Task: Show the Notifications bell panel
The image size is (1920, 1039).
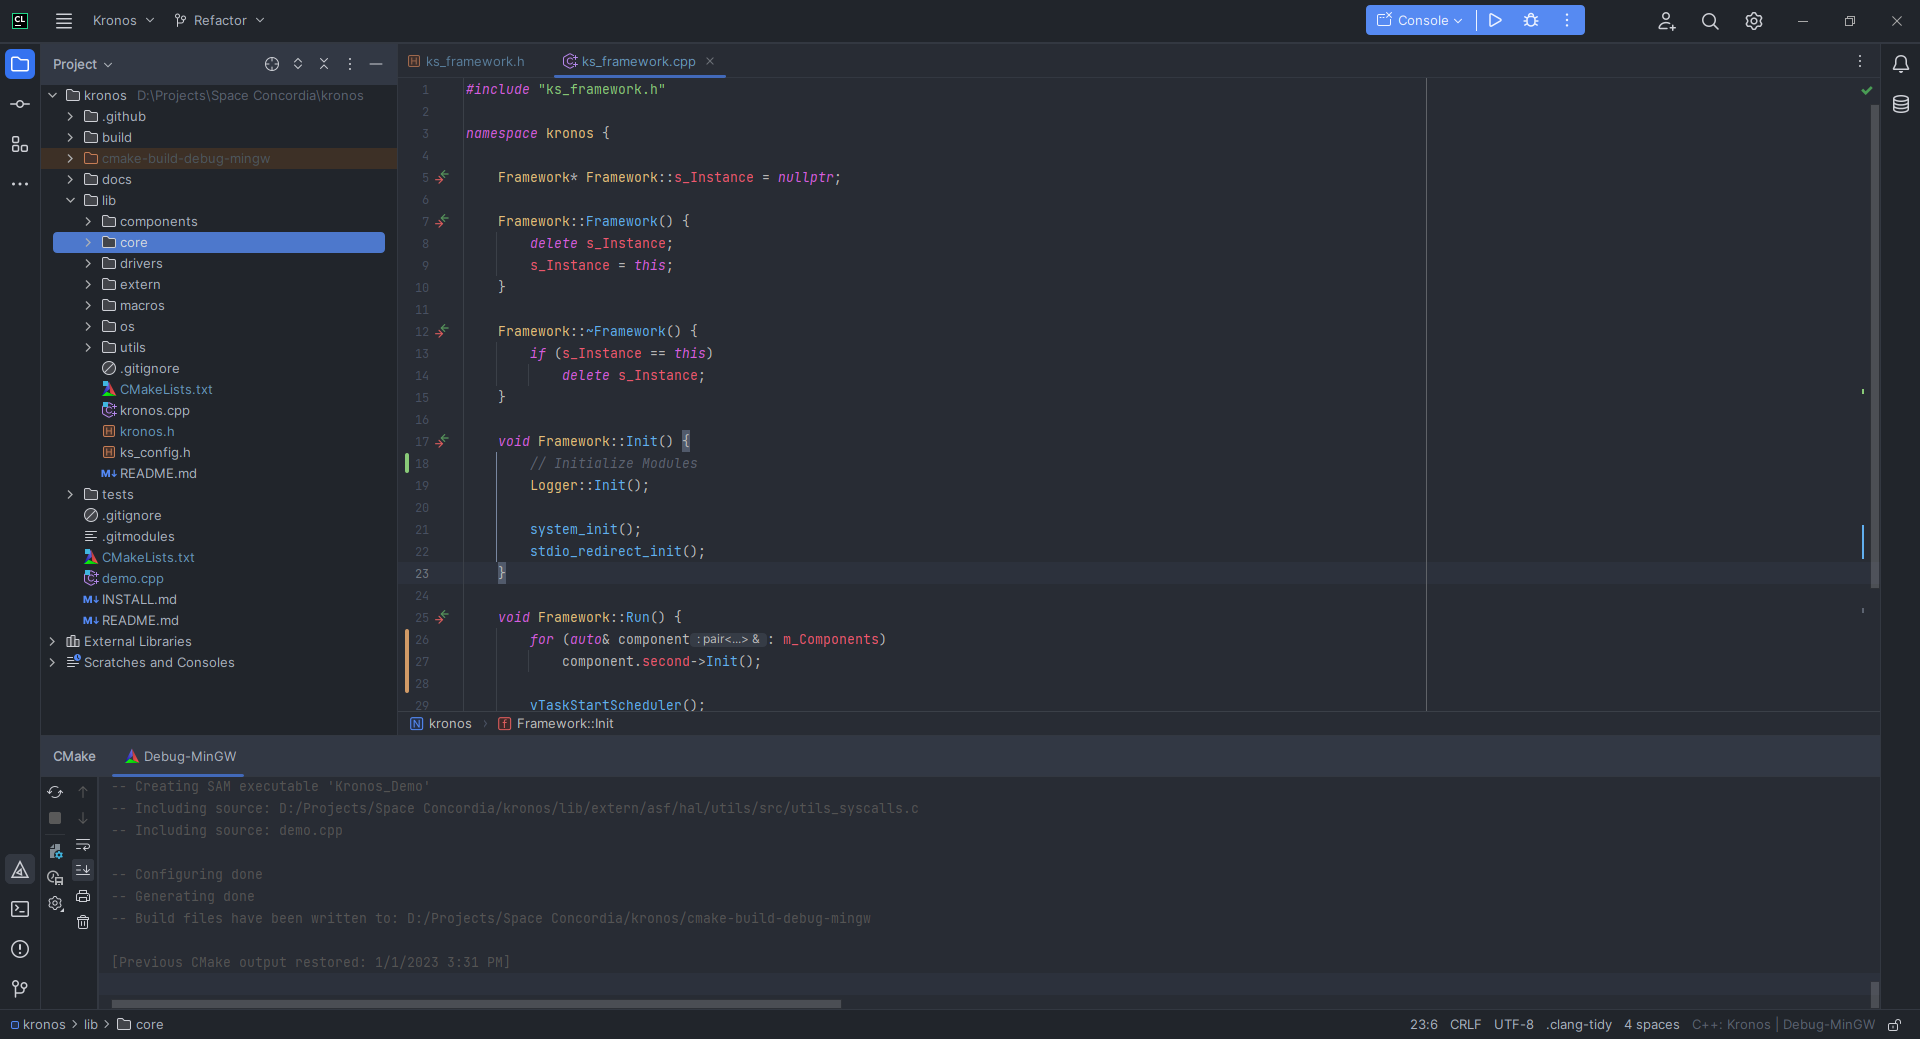Action: (1901, 64)
